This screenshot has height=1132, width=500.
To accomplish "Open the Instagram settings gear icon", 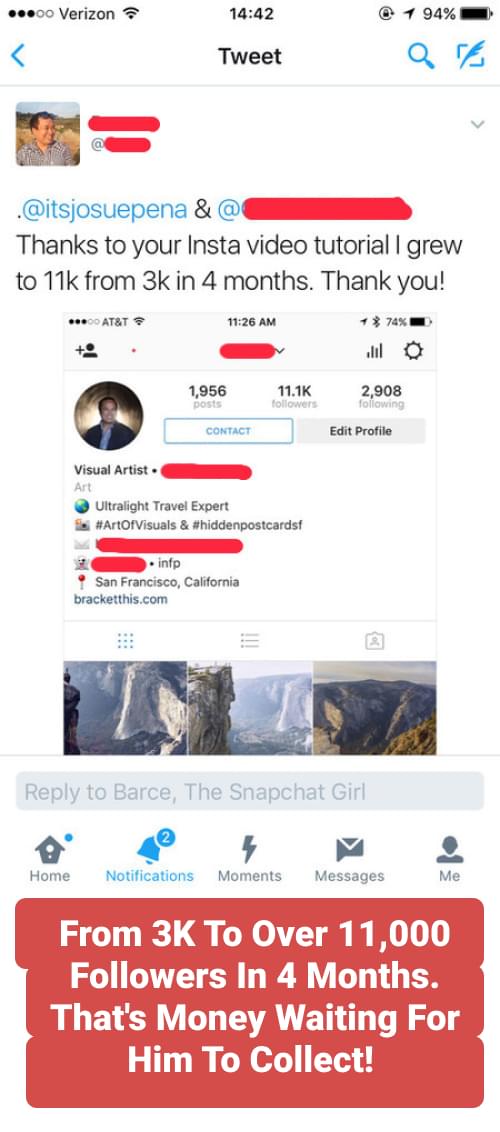I will coord(413,352).
